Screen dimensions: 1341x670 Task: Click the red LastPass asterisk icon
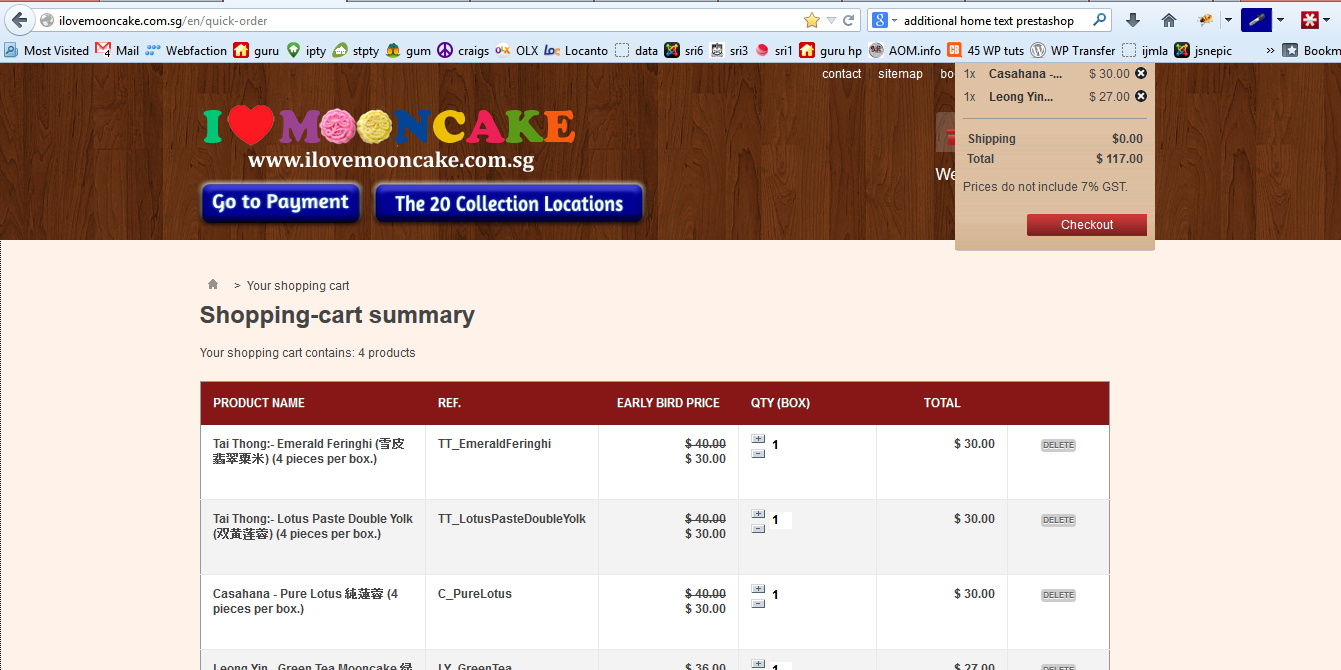pyautogui.click(x=1309, y=20)
